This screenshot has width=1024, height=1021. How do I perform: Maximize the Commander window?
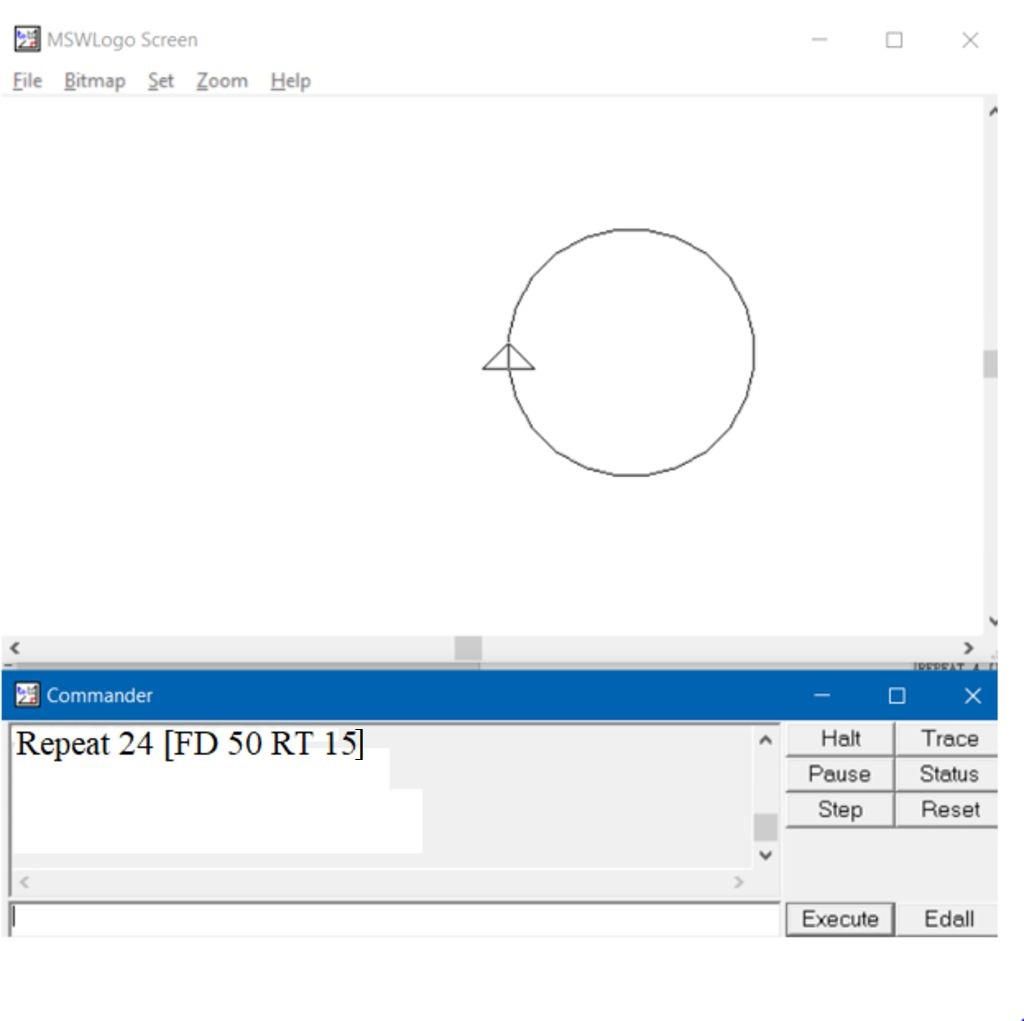pos(897,695)
